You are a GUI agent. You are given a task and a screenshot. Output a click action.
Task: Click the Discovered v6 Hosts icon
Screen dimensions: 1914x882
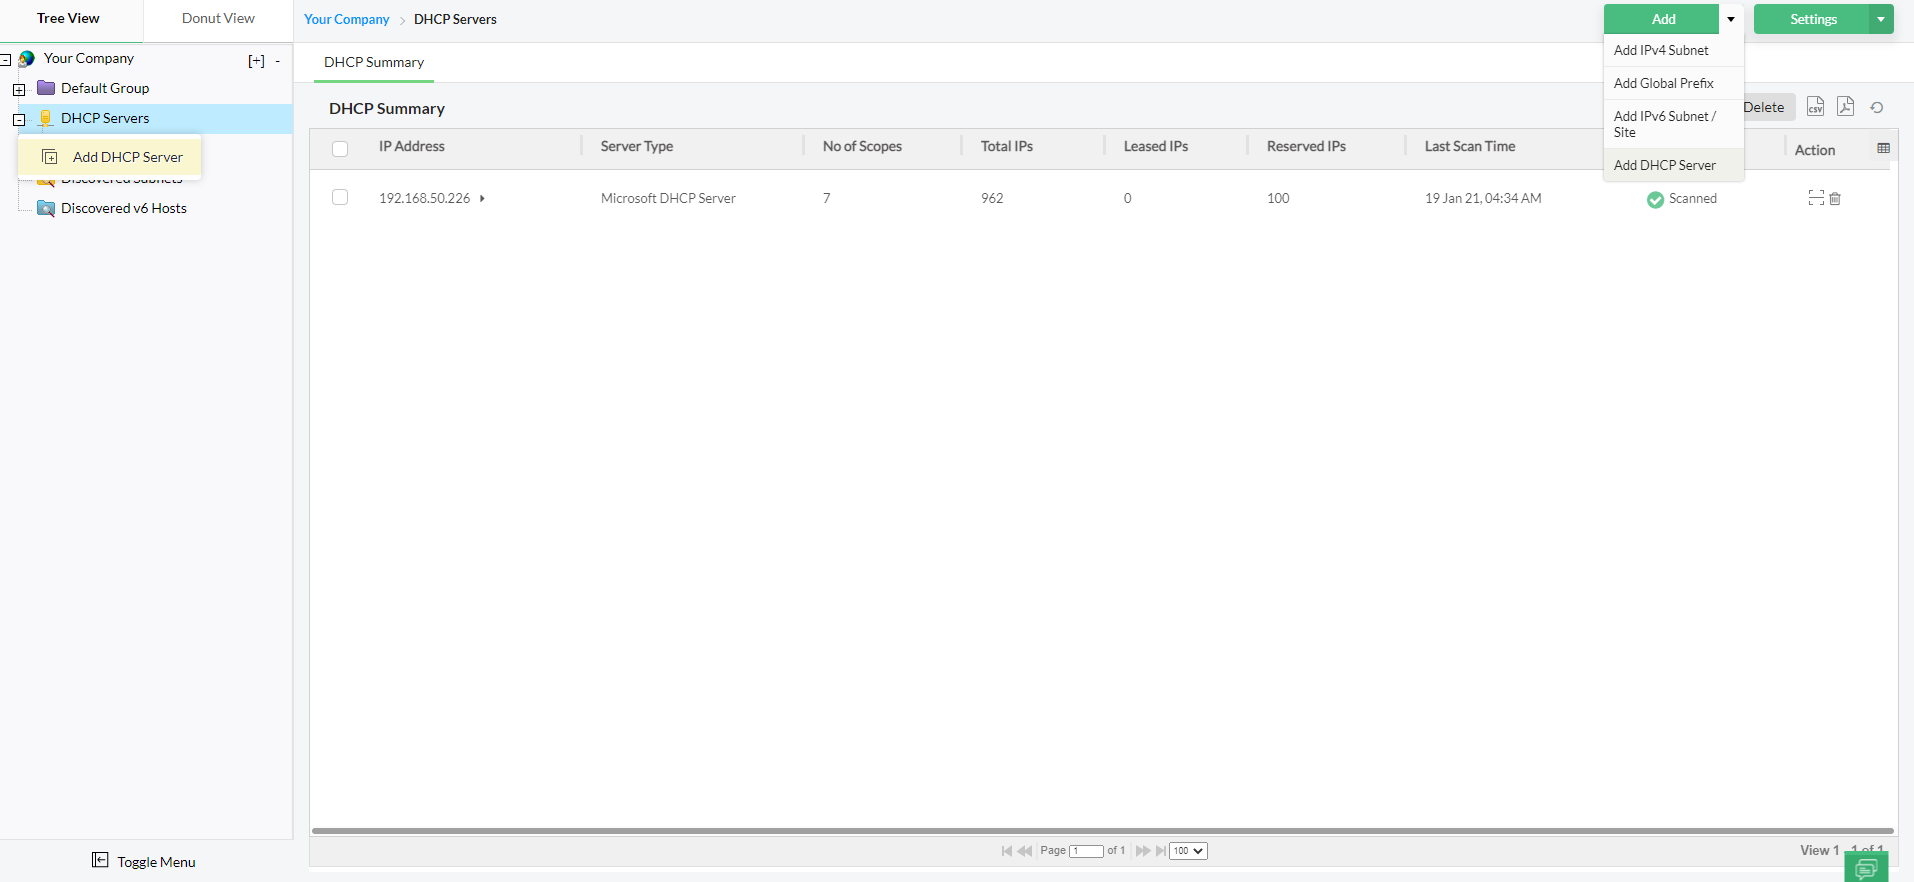[46, 208]
